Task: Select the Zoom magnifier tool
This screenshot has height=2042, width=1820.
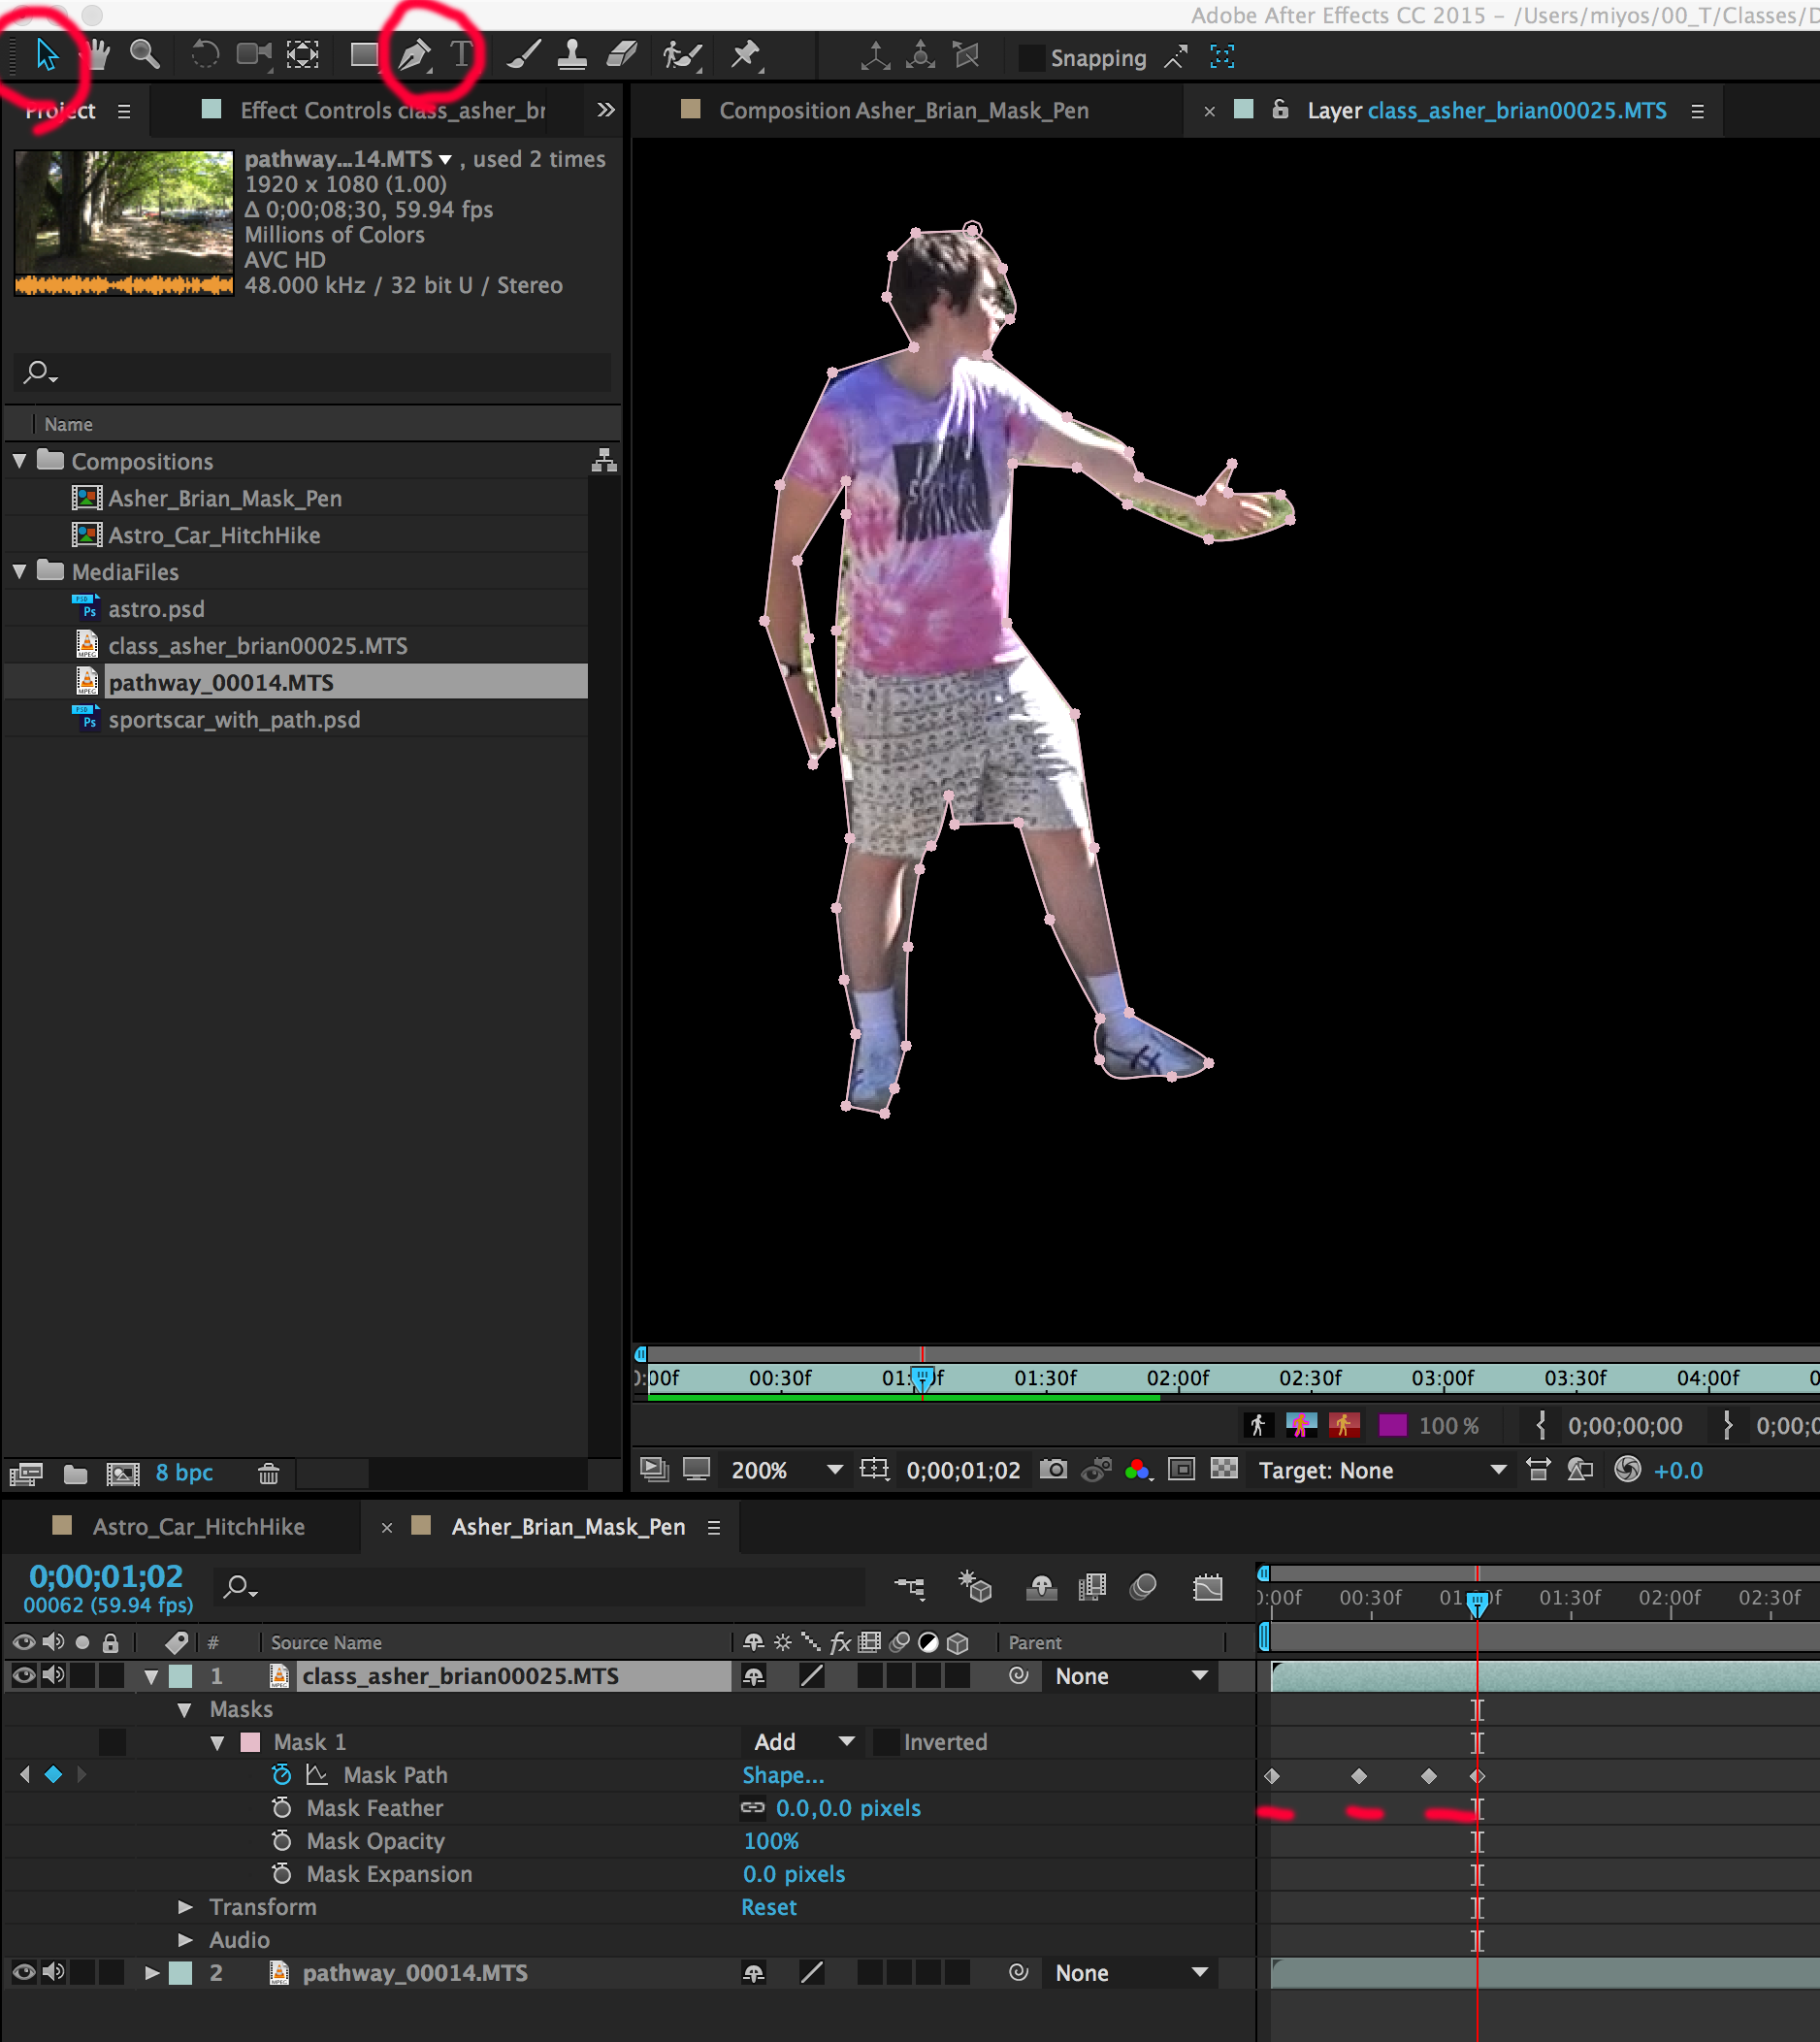Action: click(x=145, y=55)
